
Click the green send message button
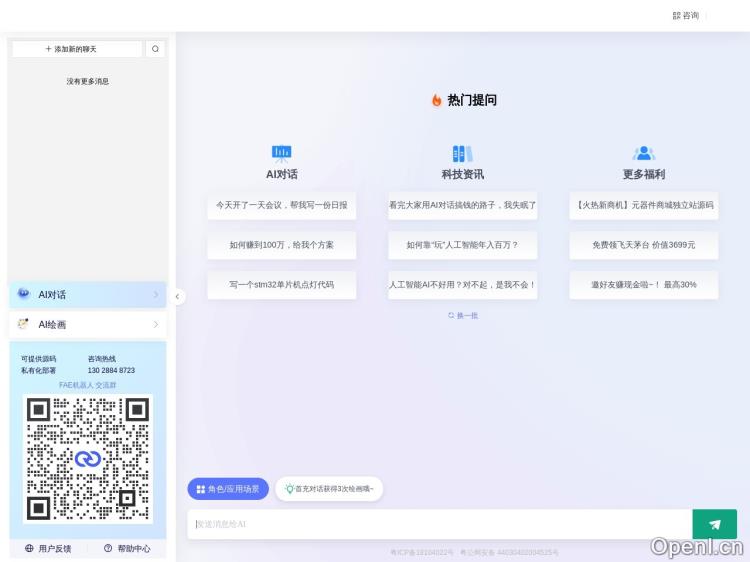(x=714, y=524)
